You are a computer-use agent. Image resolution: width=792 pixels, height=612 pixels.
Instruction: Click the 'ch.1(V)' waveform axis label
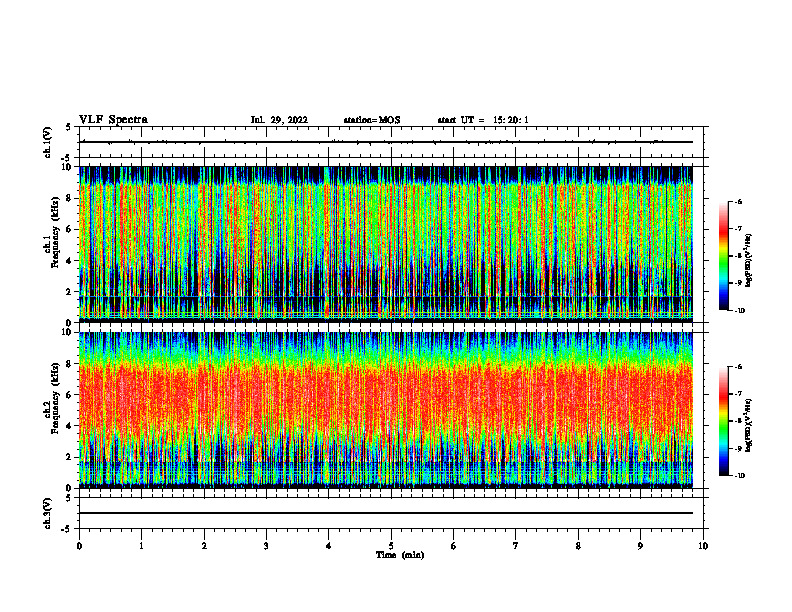(x=48, y=142)
